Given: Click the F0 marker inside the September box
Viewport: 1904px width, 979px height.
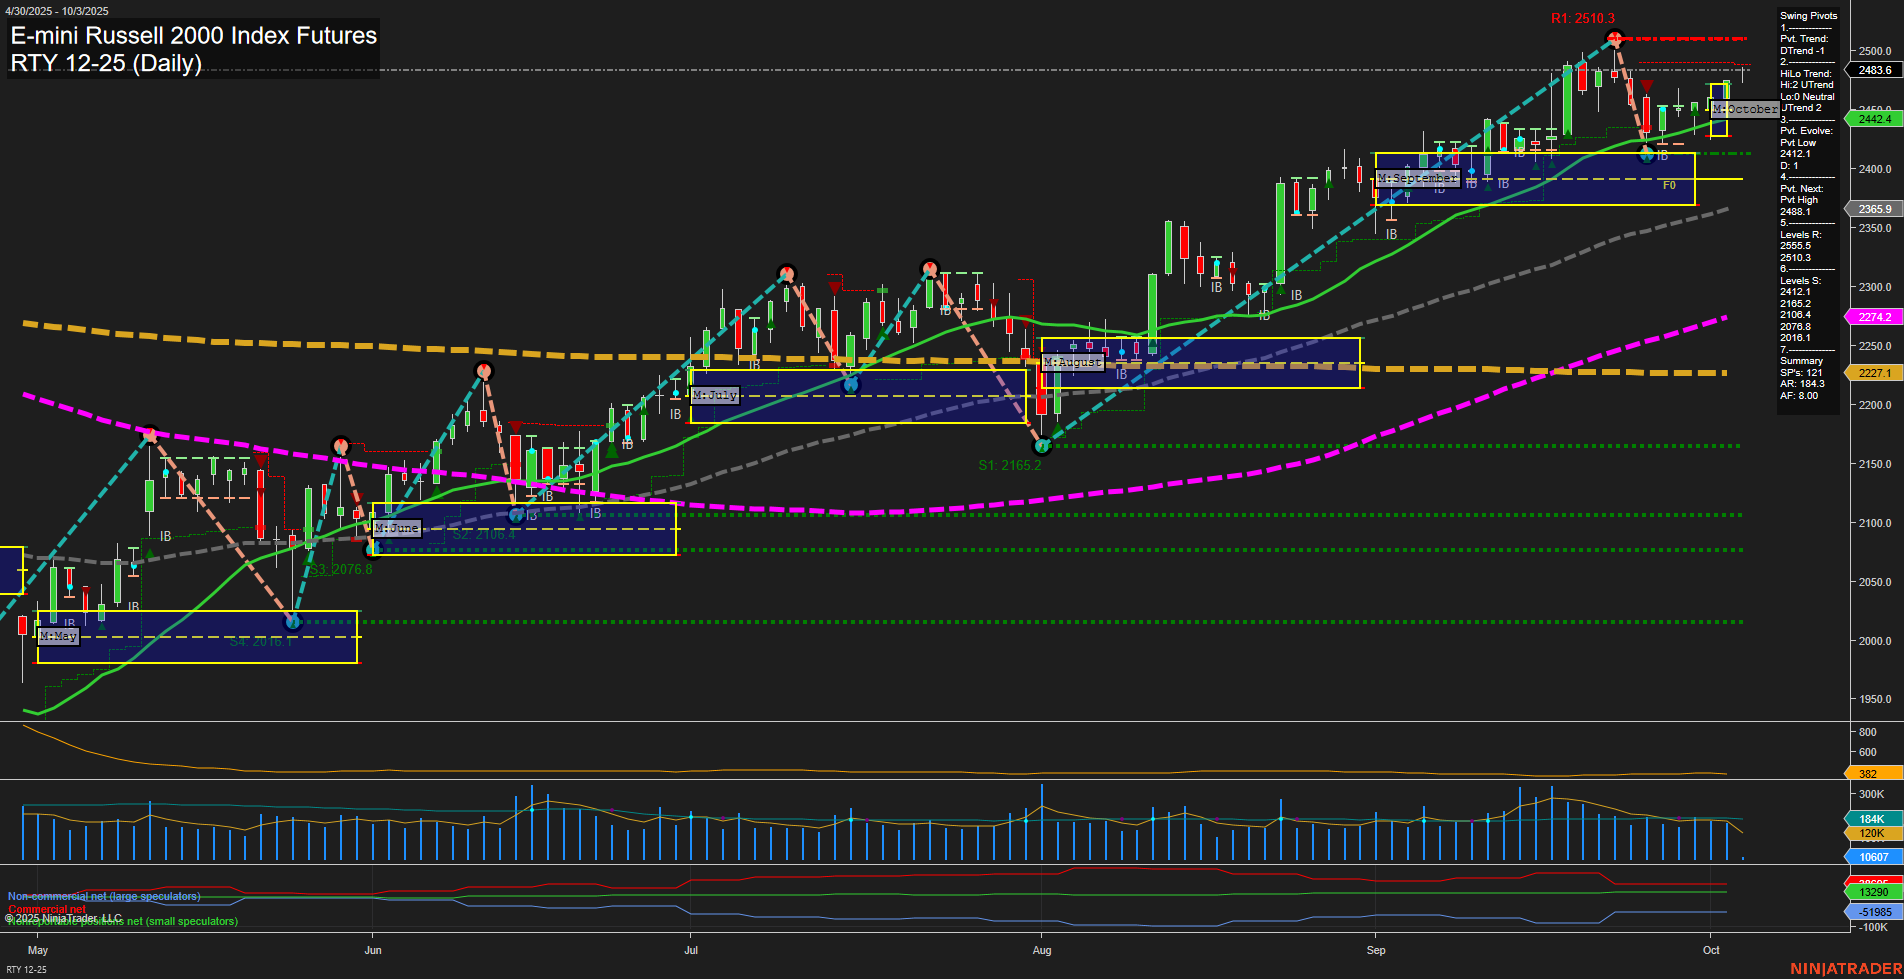Looking at the screenshot, I should [x=1669, y=185].
